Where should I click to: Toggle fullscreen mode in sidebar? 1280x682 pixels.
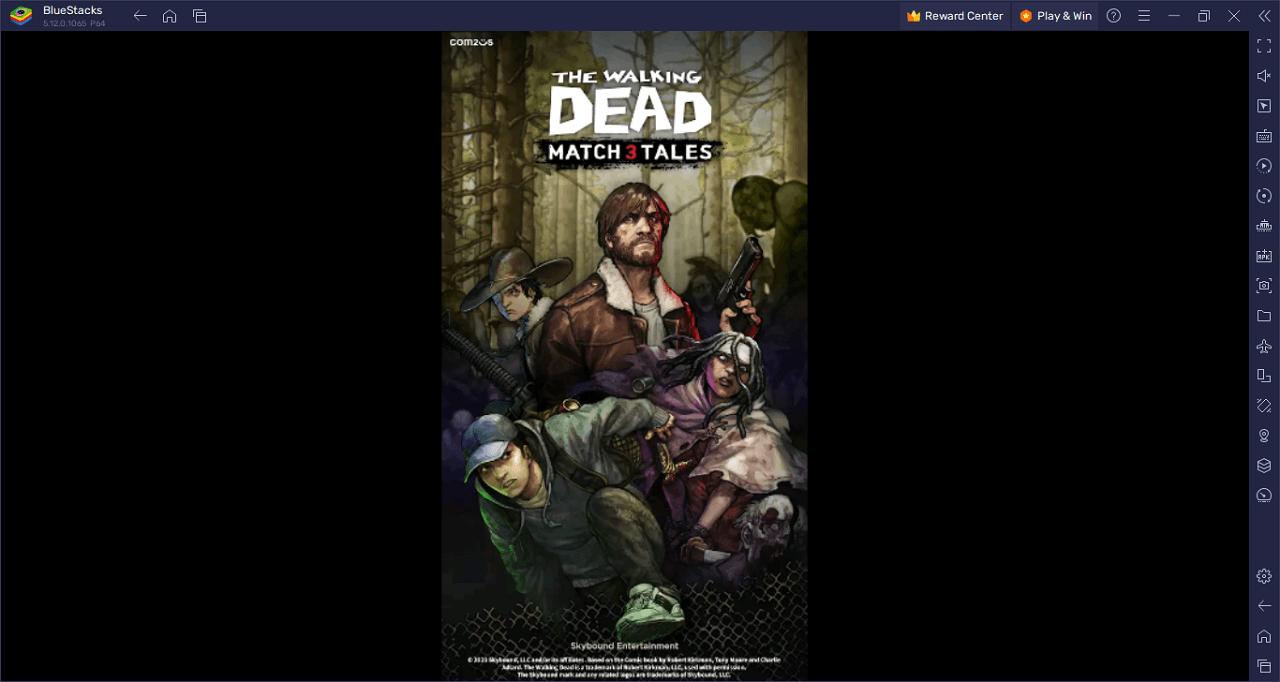pos(1264,46)
